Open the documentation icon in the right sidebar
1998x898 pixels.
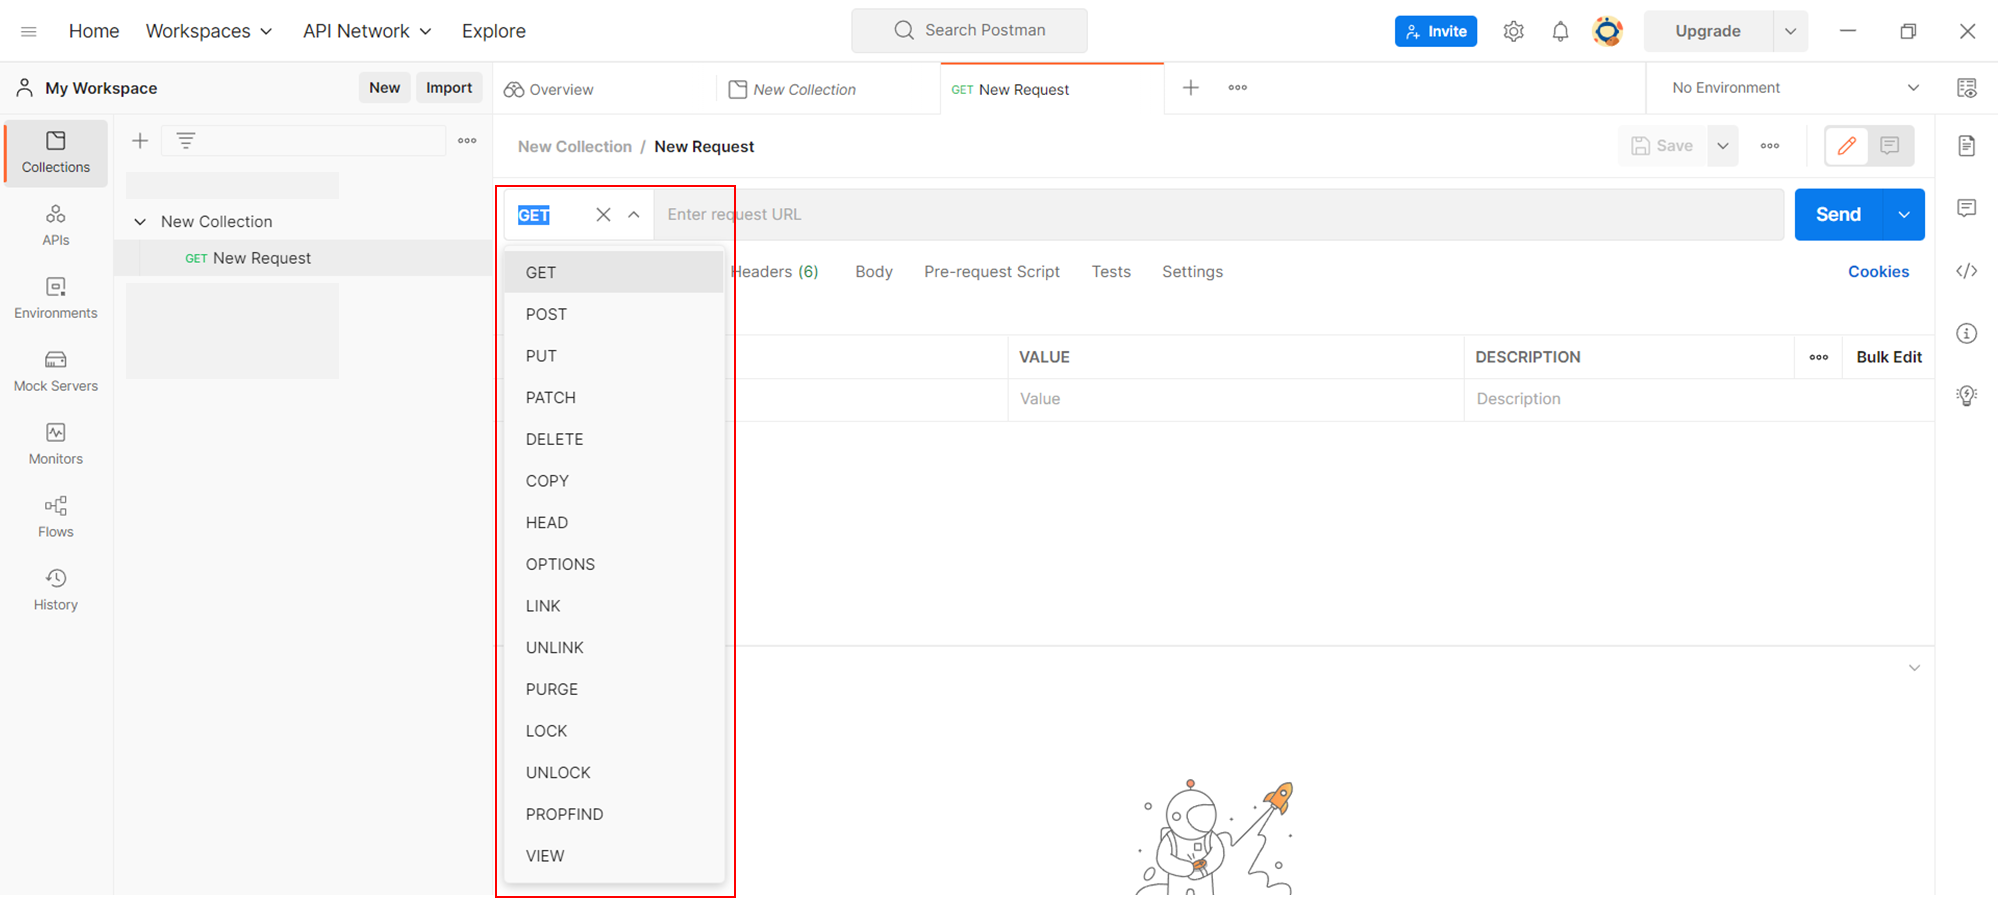[x=1966, y=146]
